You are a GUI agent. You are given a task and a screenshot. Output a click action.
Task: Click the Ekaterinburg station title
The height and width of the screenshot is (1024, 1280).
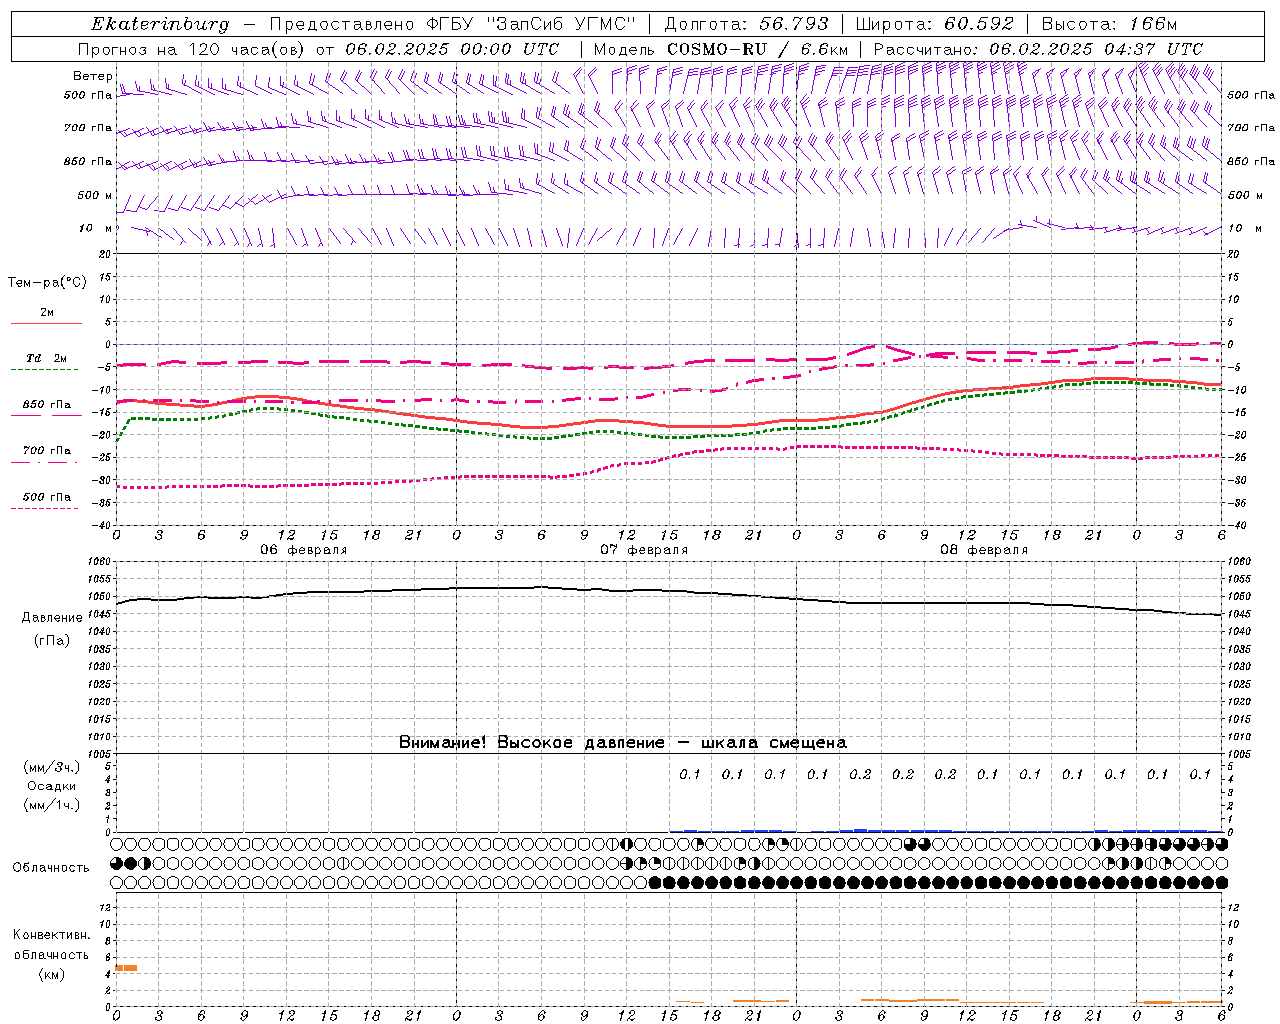pyautogui.click(x=160, y=24)
